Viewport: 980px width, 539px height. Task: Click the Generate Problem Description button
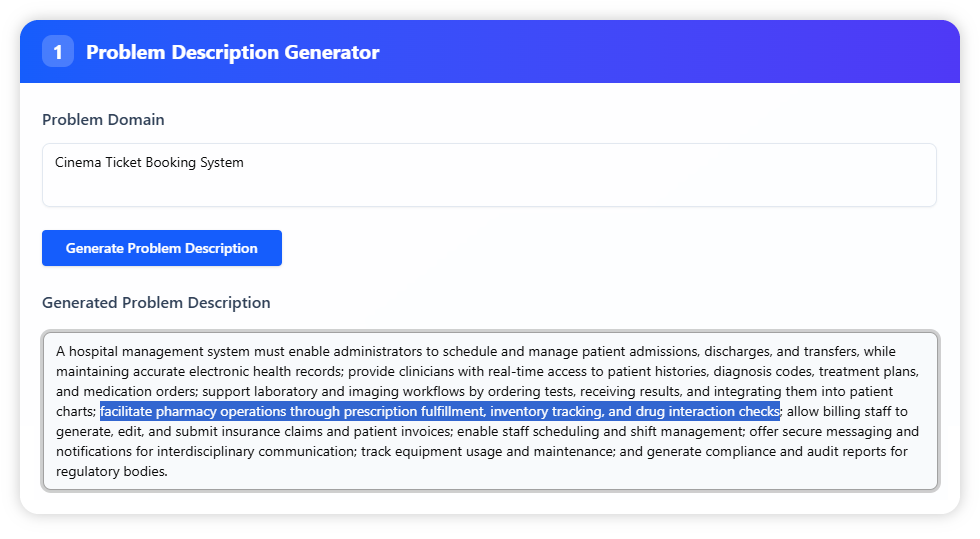tap(162, 248)
